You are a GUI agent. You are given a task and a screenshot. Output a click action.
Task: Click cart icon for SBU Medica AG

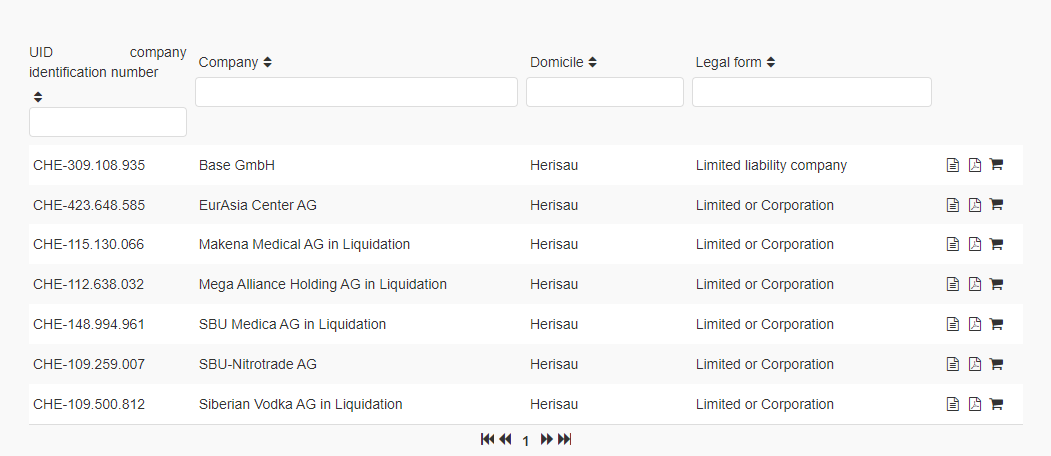point(996,324)
